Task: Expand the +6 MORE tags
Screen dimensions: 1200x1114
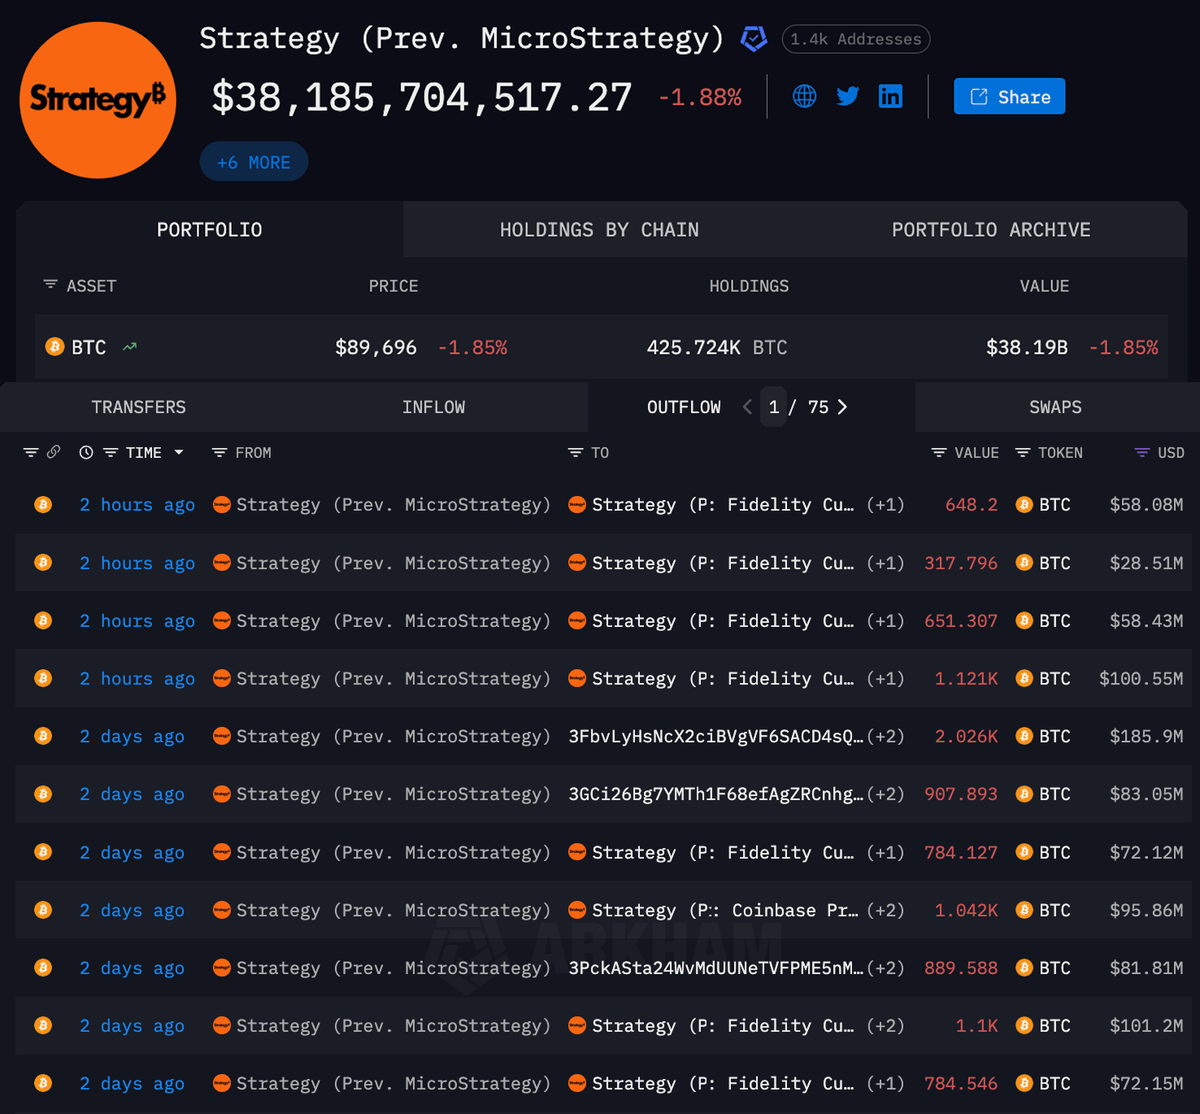Action: click(x=254, y=162)
